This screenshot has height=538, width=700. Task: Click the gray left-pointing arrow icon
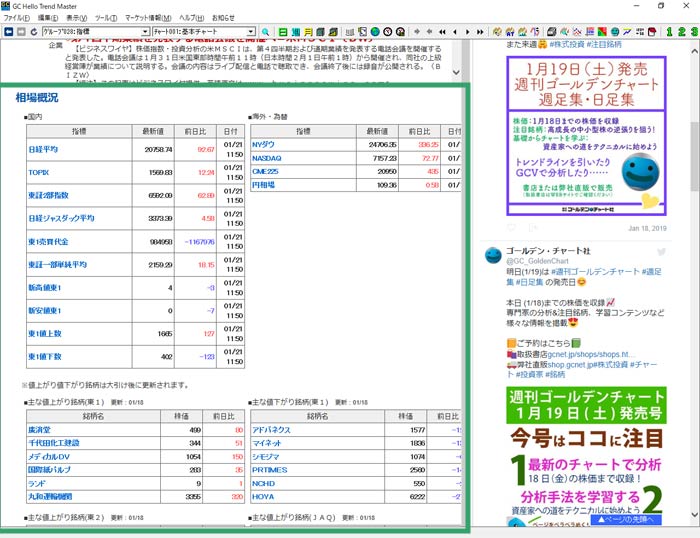pyautogui.click(x=429, y=32)
